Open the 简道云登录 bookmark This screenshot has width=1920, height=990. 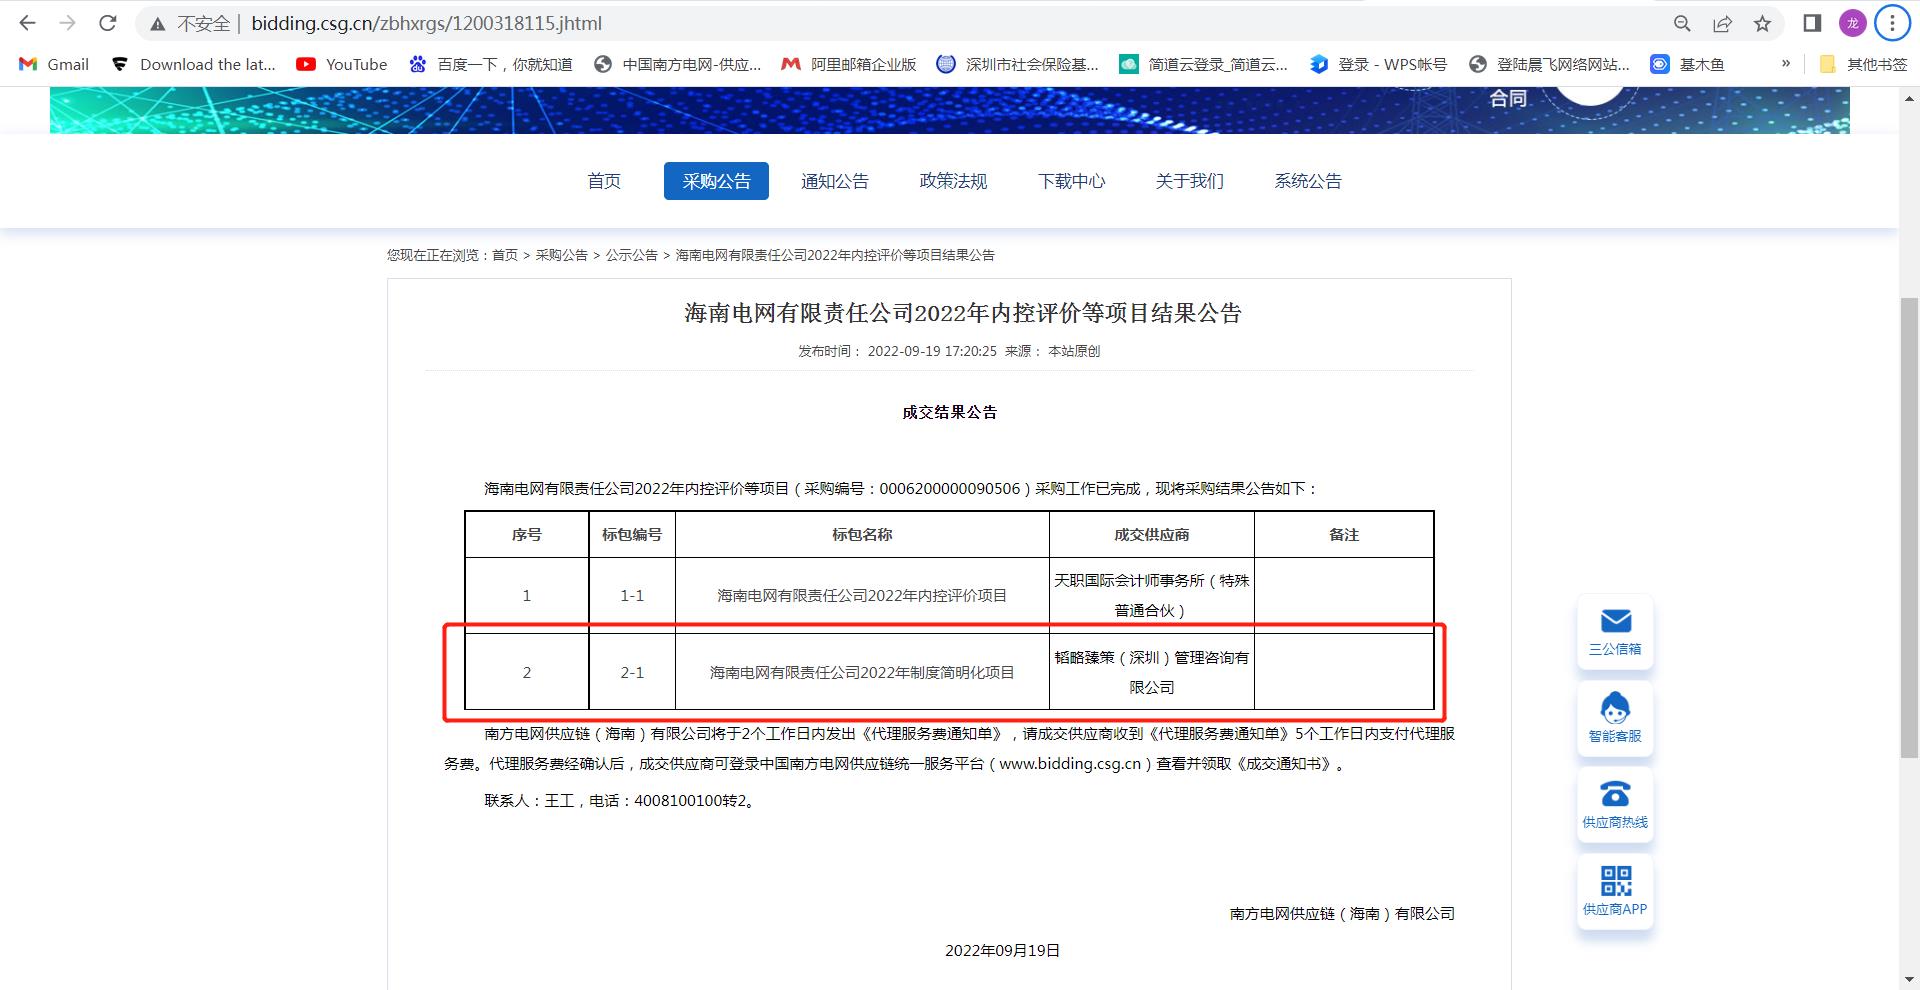pos(1203,64)
